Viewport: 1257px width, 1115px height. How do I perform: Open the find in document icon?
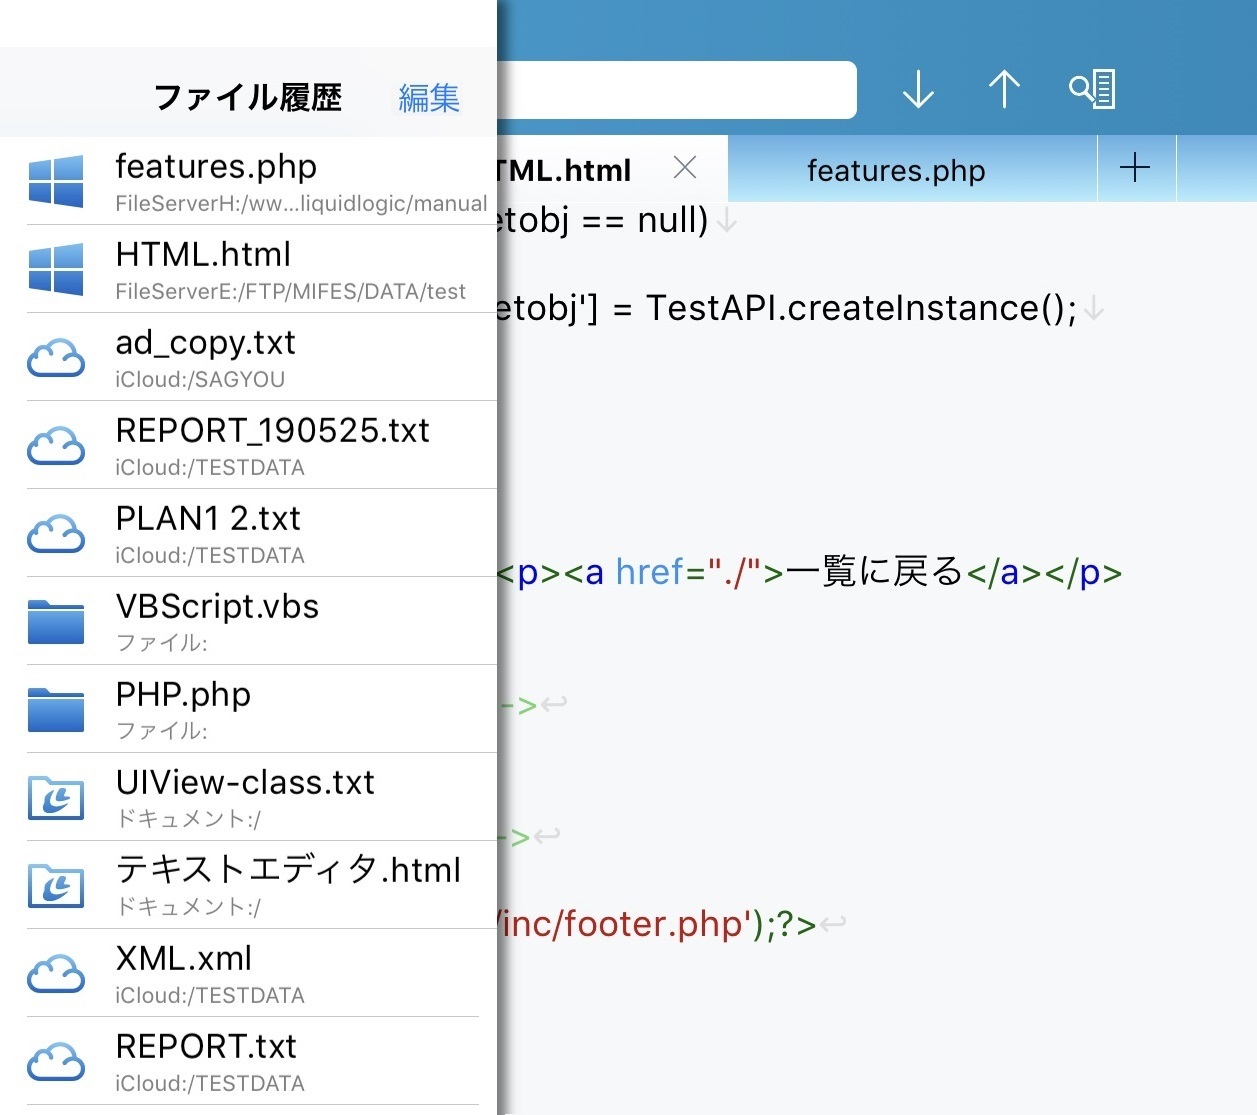pyautogui.click(x=1092, y=90)
